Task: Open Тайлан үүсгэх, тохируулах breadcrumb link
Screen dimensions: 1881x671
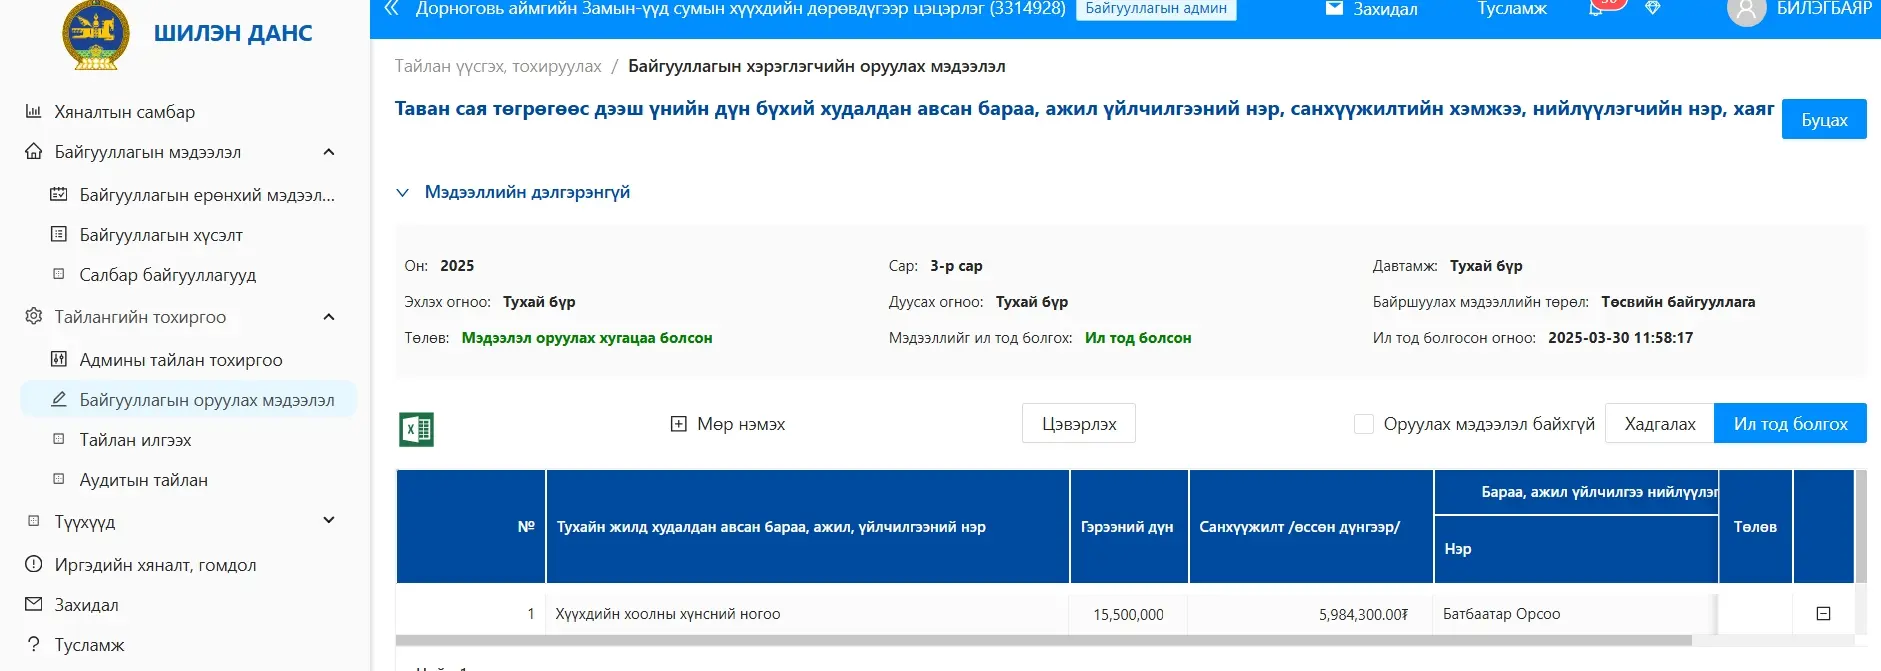Action: (x=498, y=66)
